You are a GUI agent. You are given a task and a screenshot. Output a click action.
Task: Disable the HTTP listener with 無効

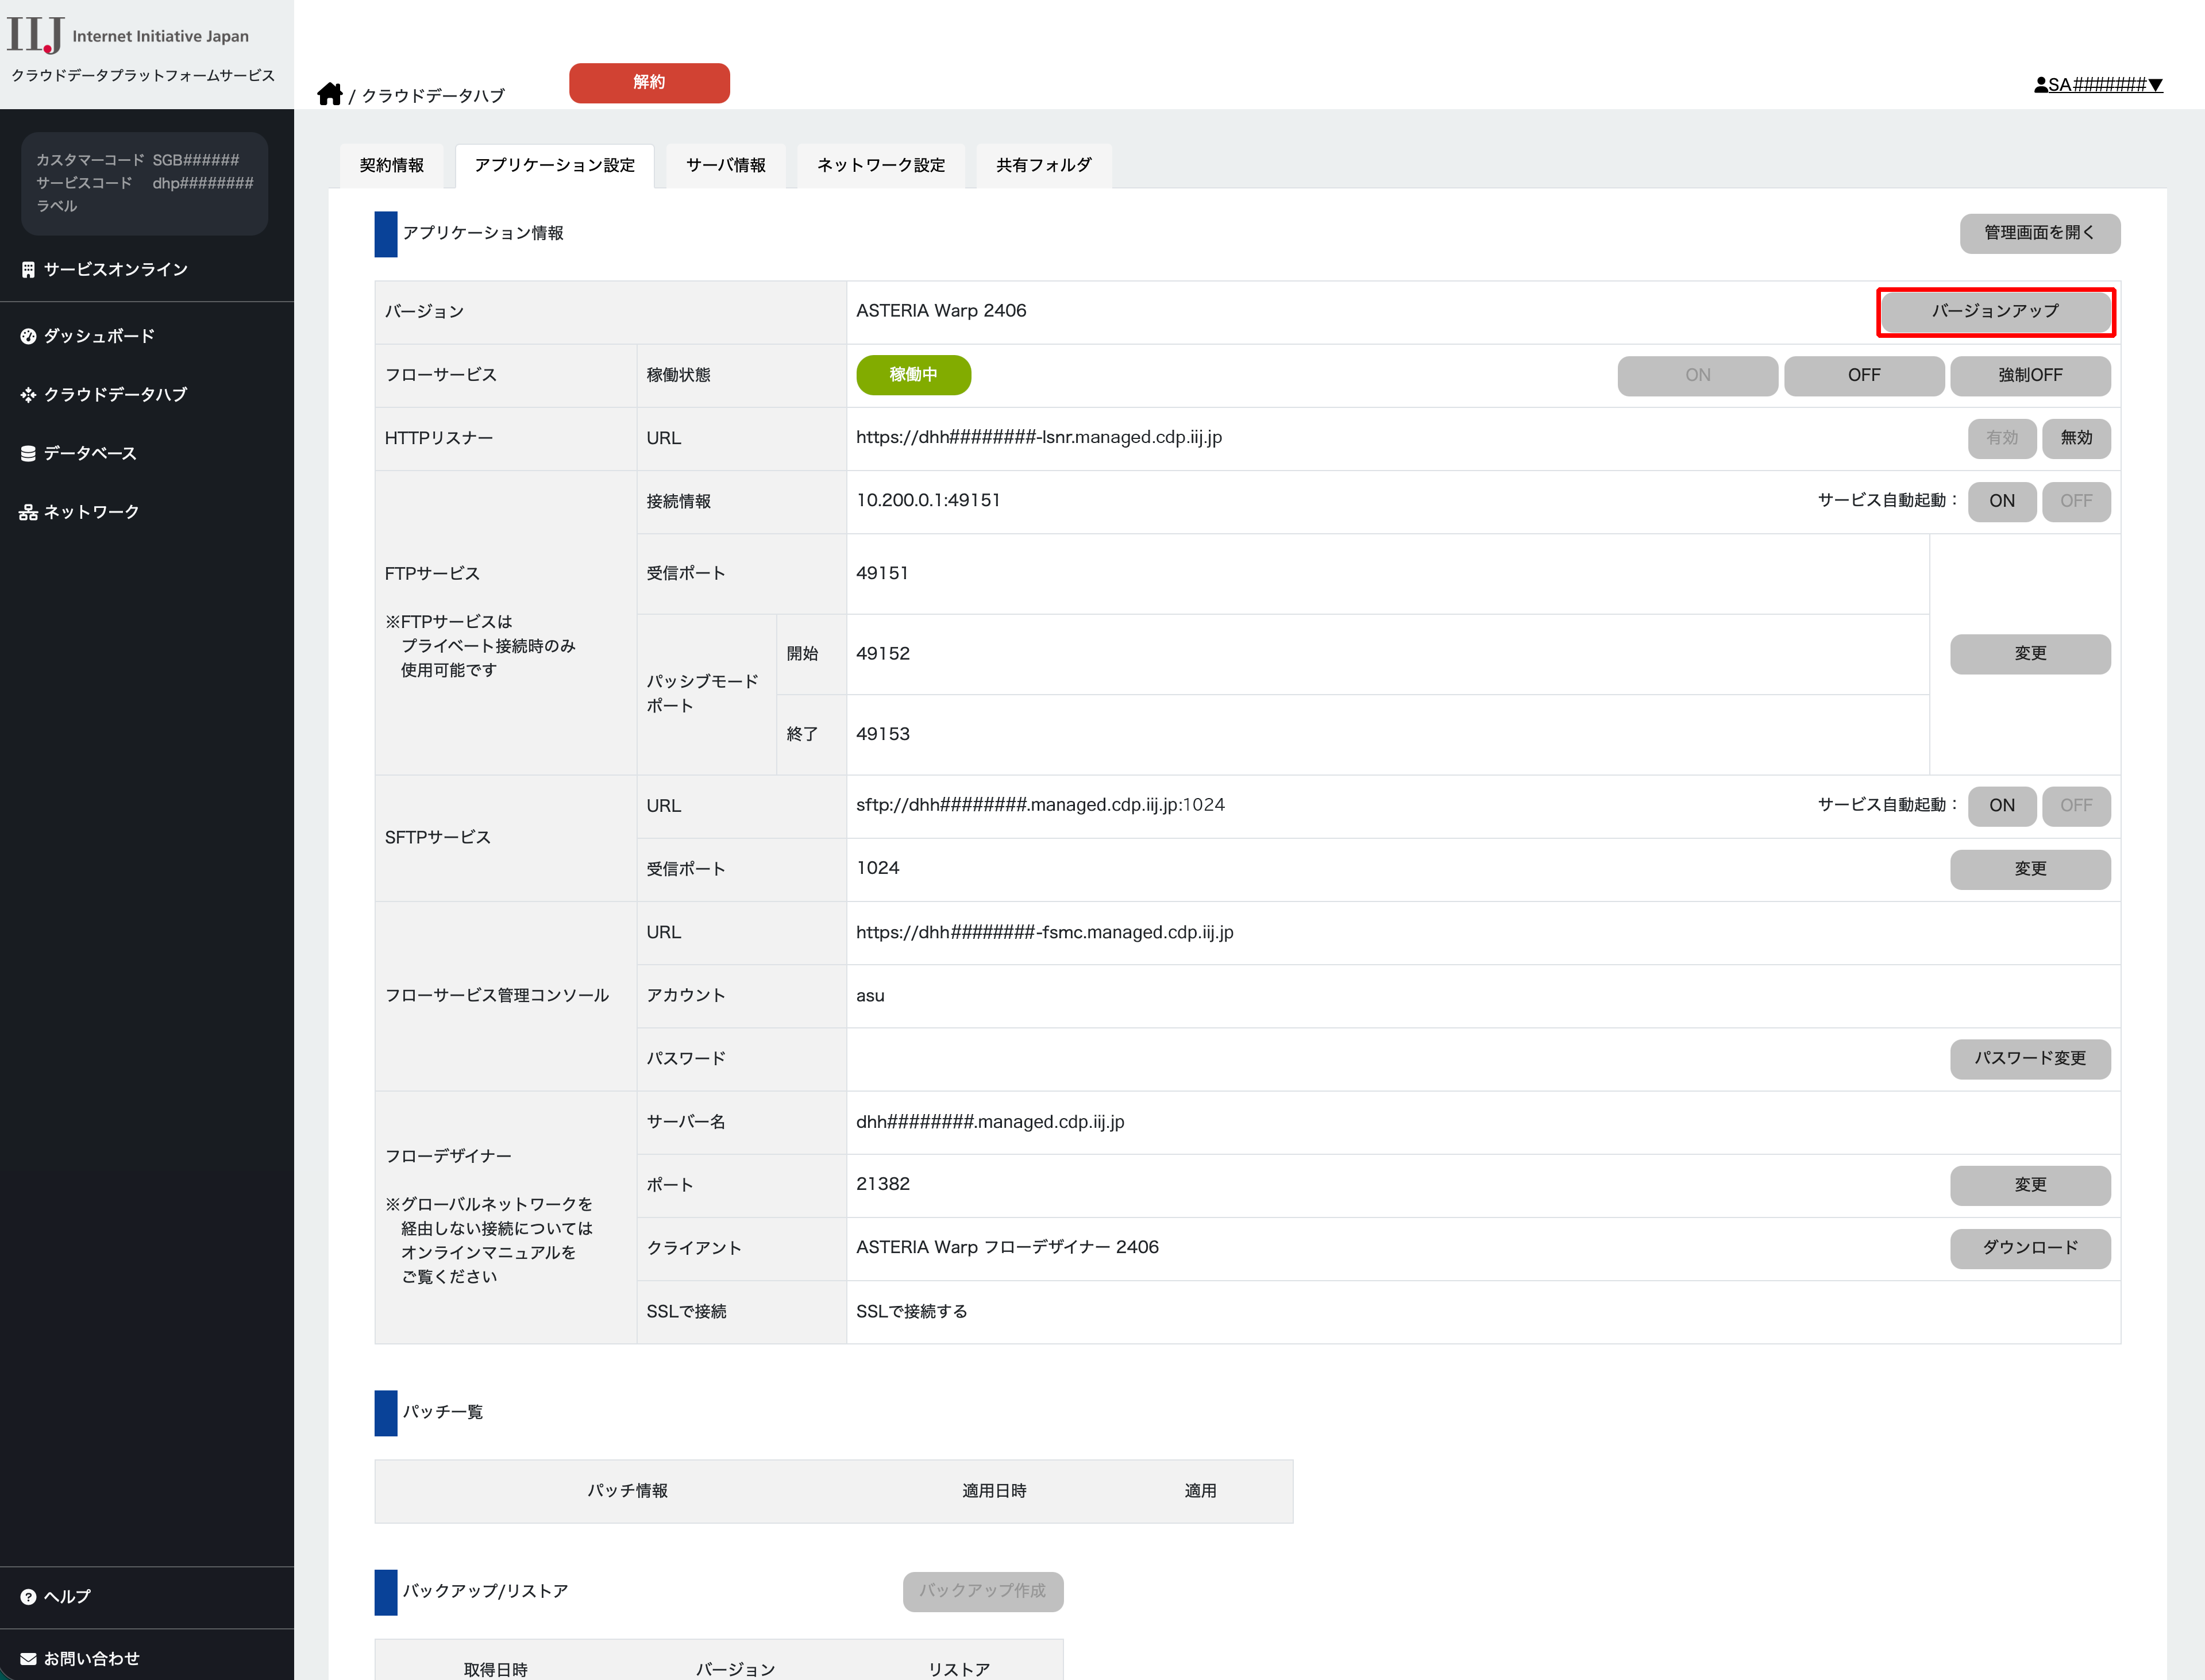[2075, 438]
